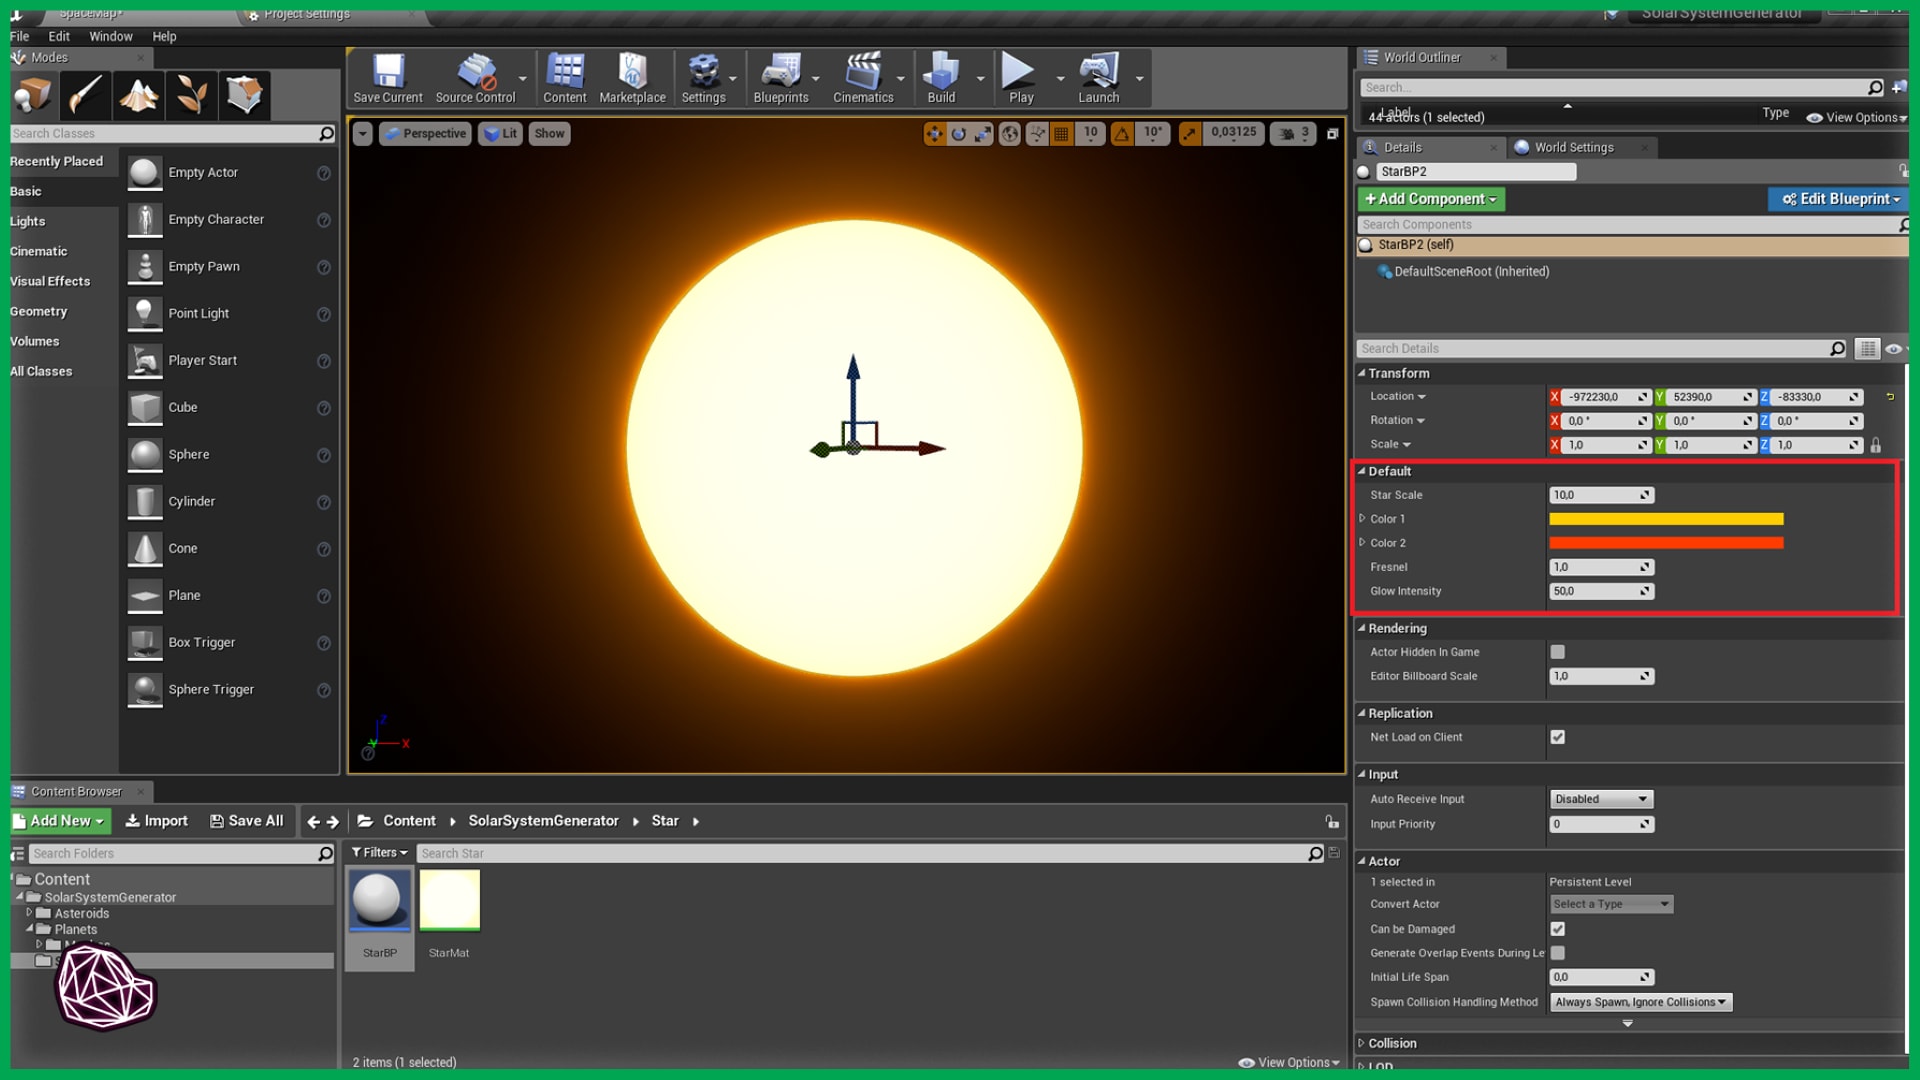Click the Edit Blueprint button
The image size is (1920, 1080).
[x=1838, y=199]
